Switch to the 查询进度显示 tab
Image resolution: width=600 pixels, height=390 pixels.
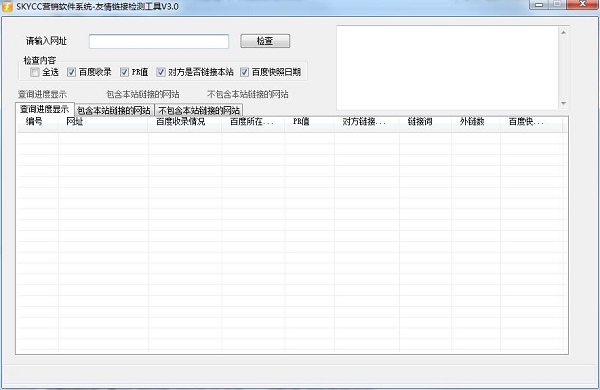(x=45, y=109)
